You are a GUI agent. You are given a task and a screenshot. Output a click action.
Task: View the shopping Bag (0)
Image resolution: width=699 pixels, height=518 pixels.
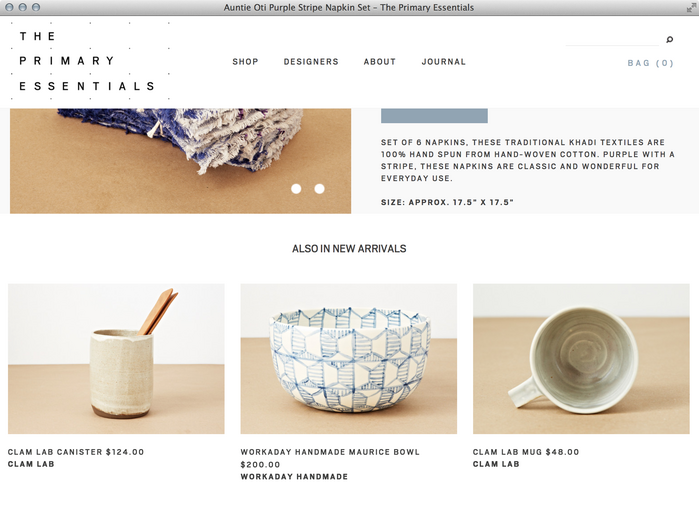click(x=650, y=63)
